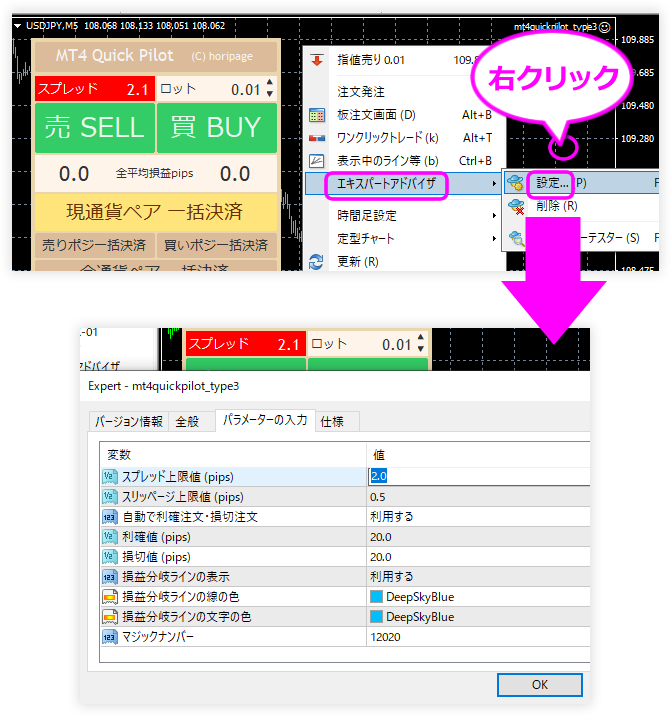Screen dimensions: 671x716
Task: Click the 表示中のライン等 chart icon
Action: click(317, 161)
